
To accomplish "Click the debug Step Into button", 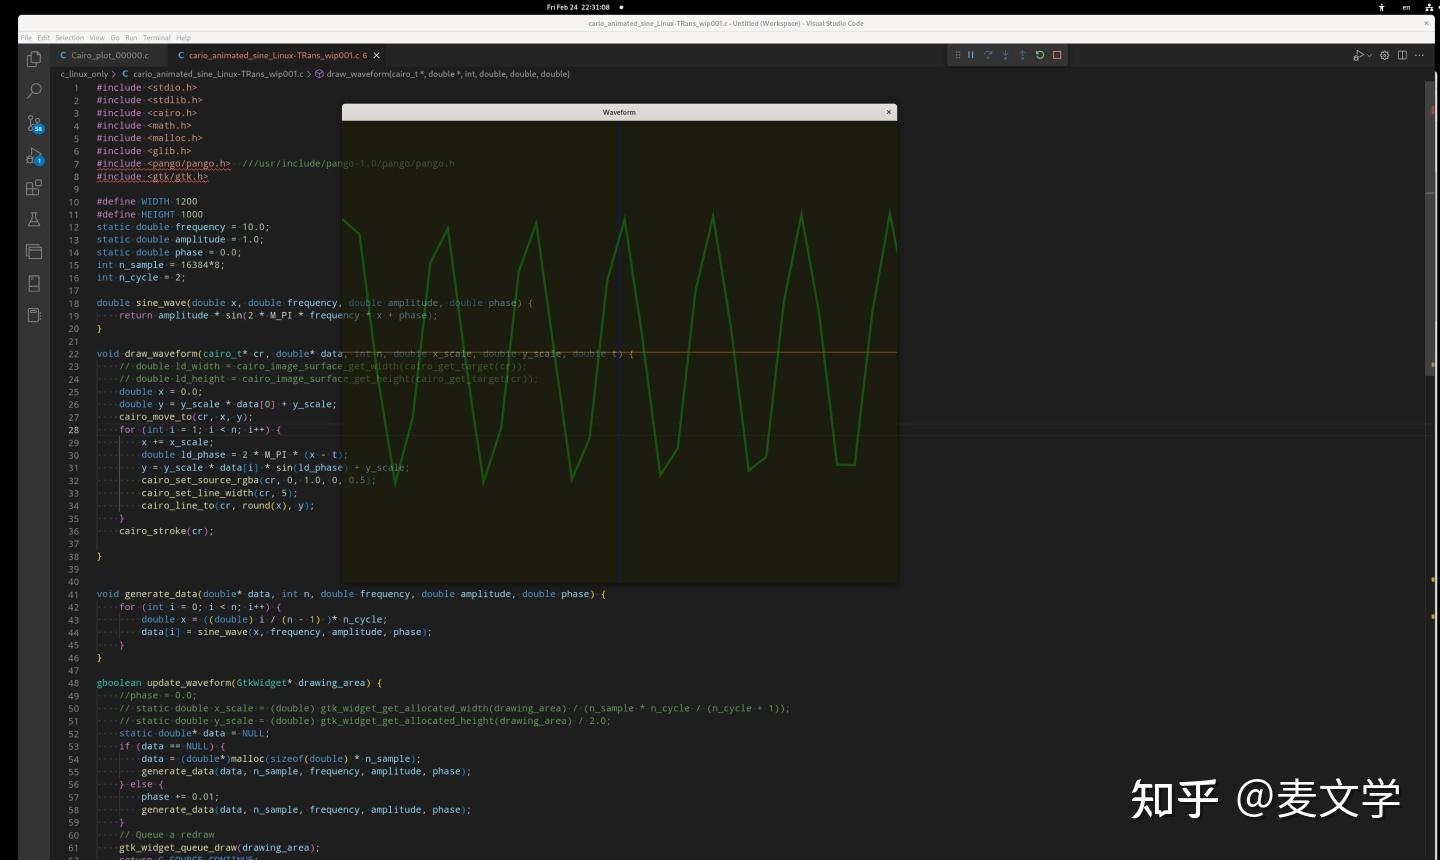I will tap(1005, 55).
